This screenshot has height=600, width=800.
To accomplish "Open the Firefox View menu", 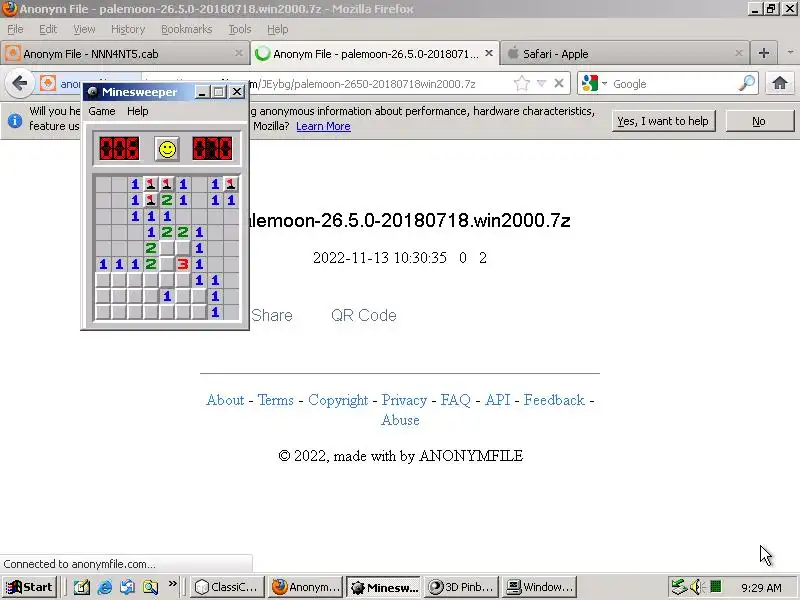I will tap(84, 30).
